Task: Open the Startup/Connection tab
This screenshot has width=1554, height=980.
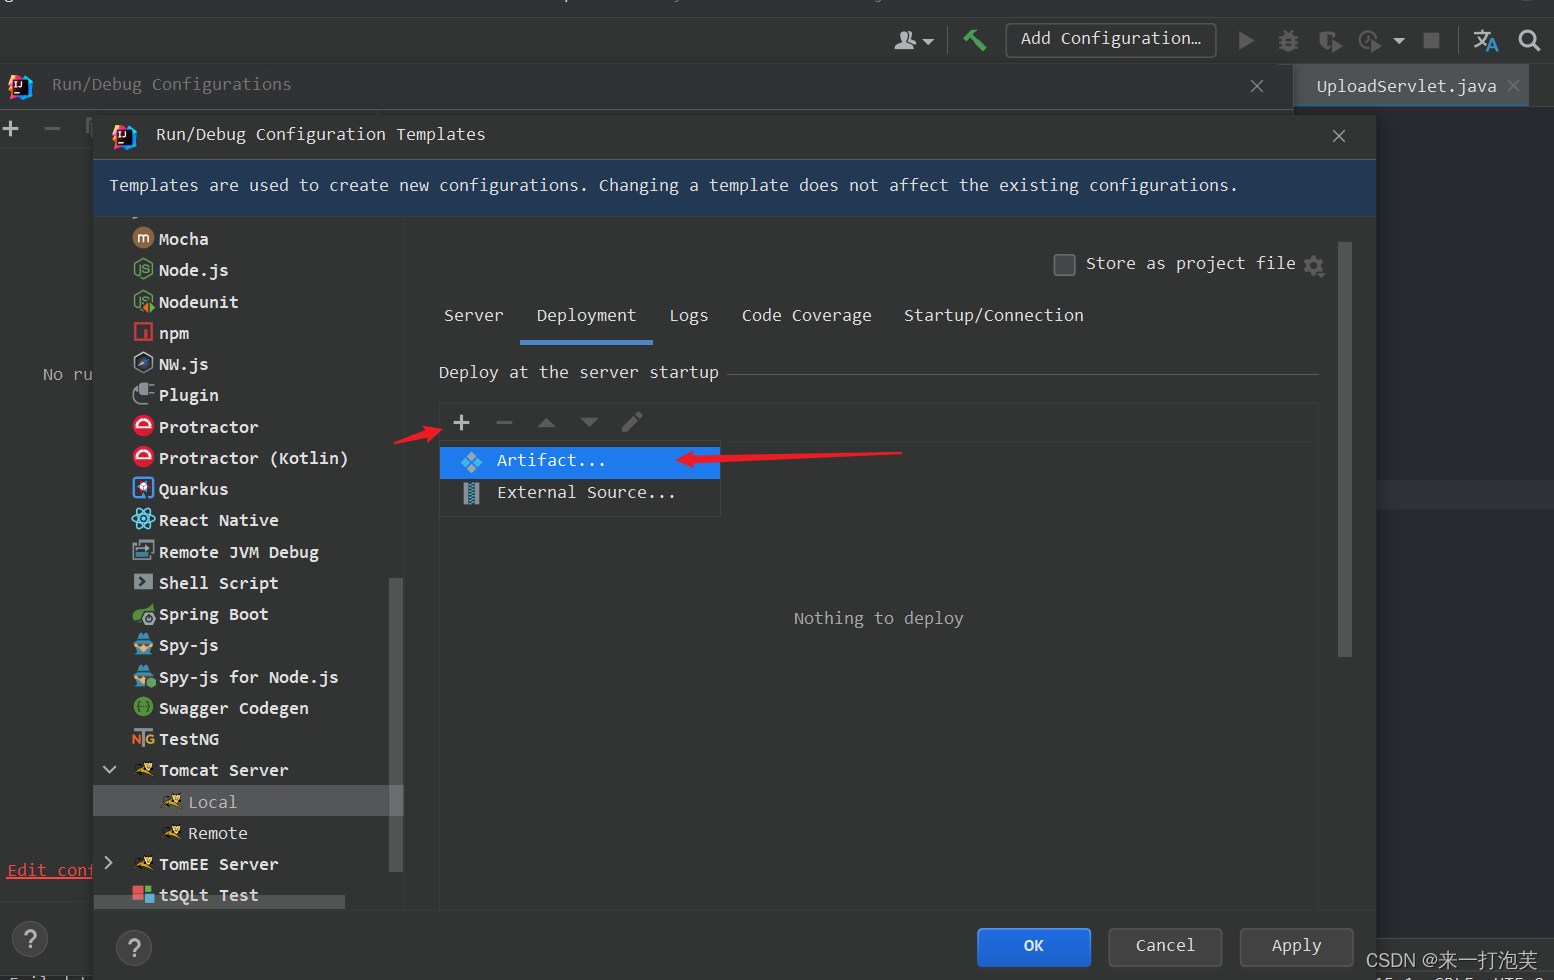Action: coord(994,316)
